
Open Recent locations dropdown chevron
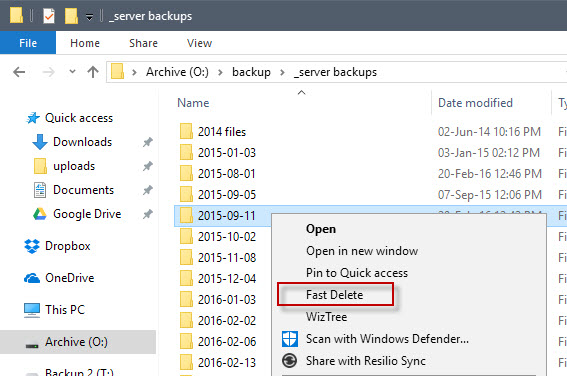point(72,72)
